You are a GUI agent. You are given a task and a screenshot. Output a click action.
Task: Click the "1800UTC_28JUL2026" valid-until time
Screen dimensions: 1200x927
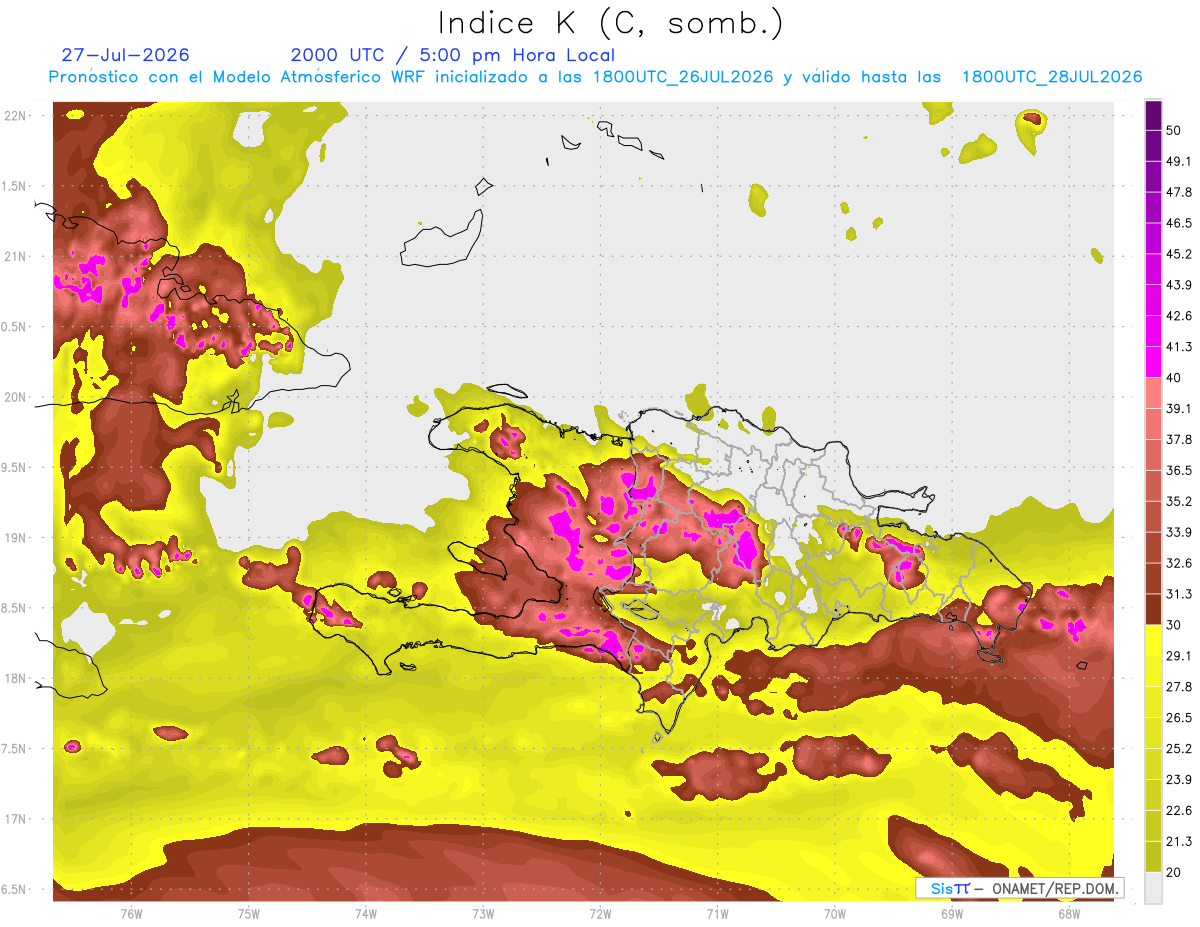[x=1052, y=77]
